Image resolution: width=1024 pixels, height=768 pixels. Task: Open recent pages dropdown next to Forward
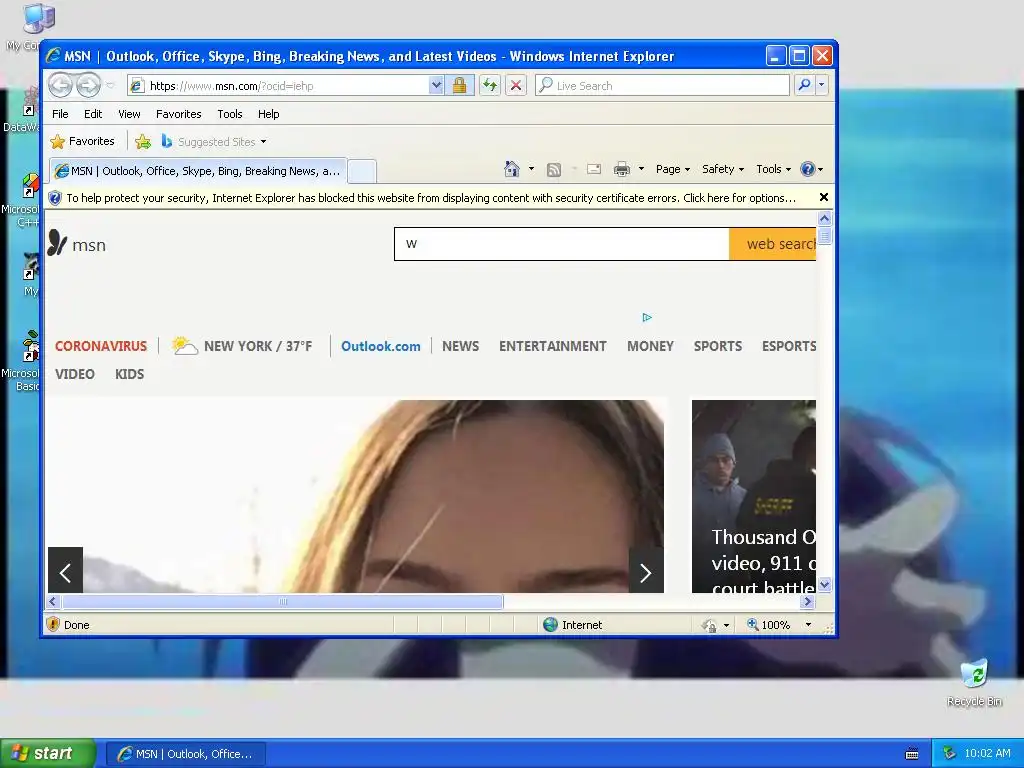(x=110, y=86)
